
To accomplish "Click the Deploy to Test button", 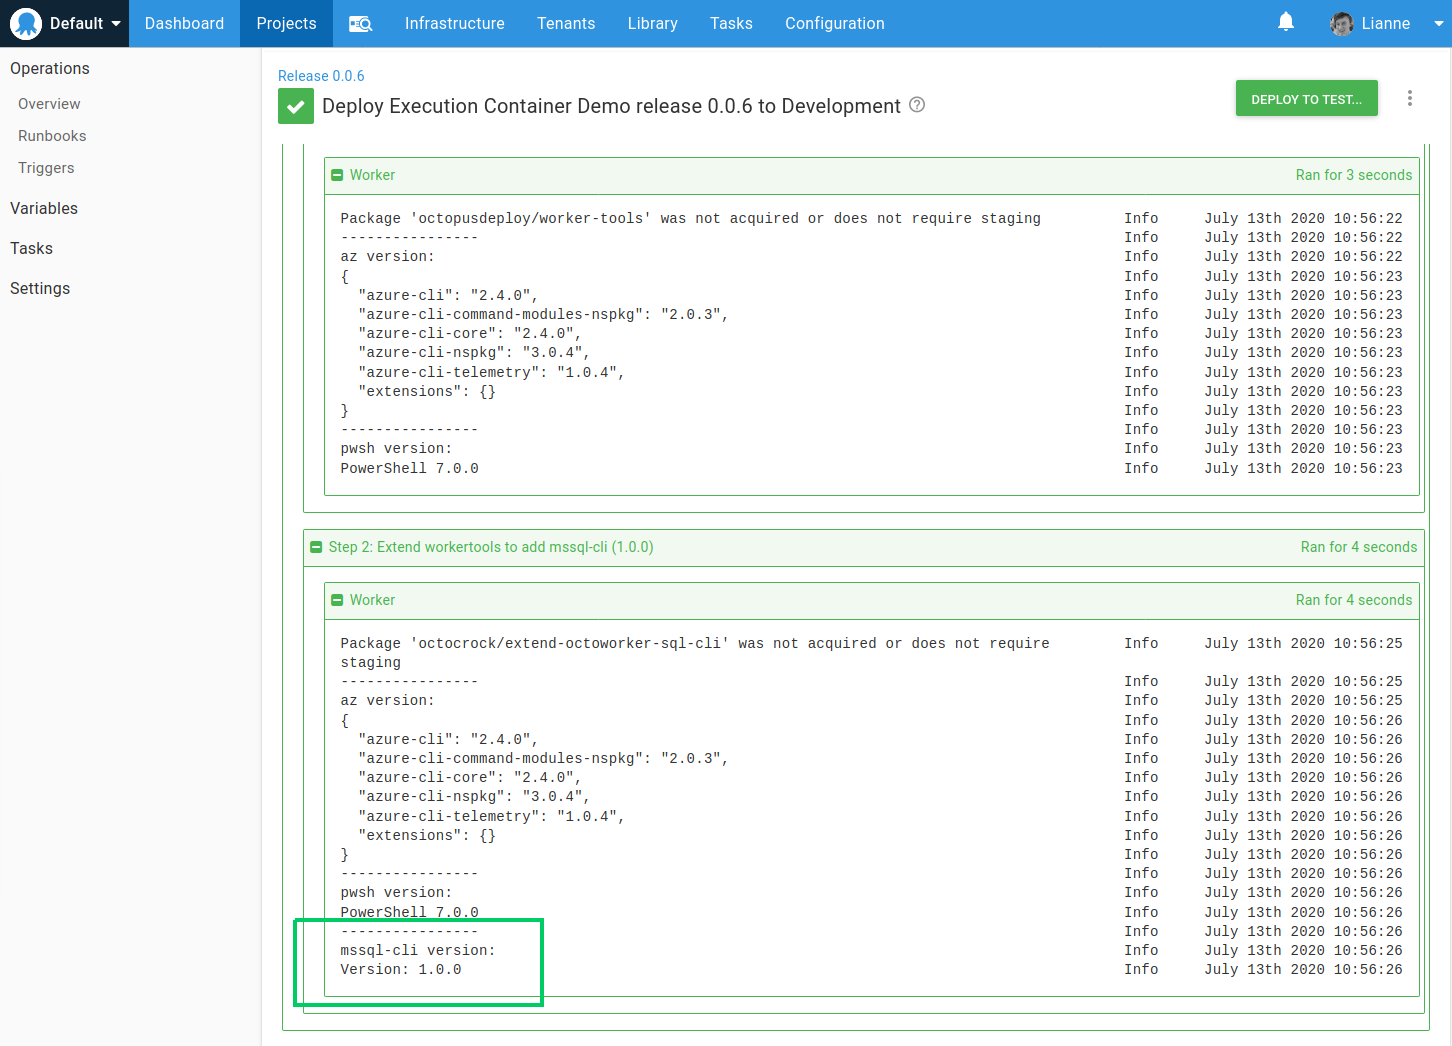I will click(x=1306, y=99).
